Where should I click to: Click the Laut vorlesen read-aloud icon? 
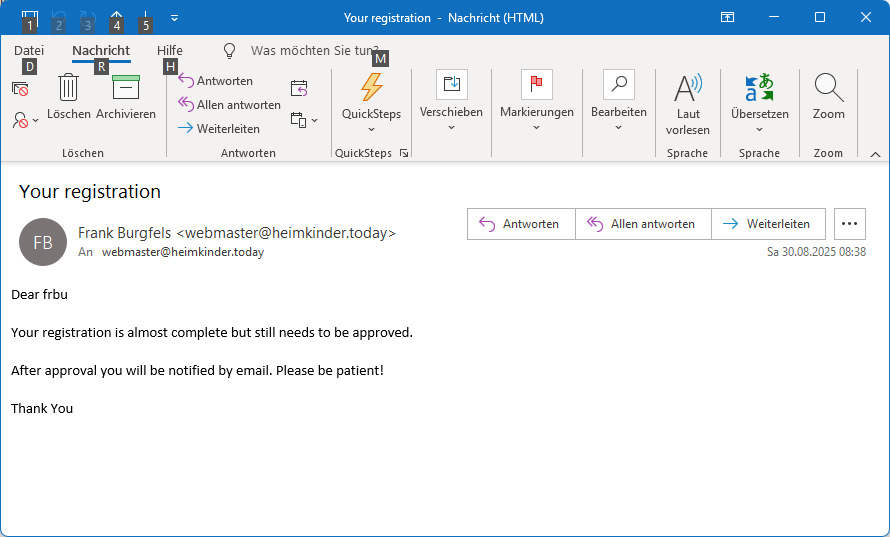tap(688, 88)
